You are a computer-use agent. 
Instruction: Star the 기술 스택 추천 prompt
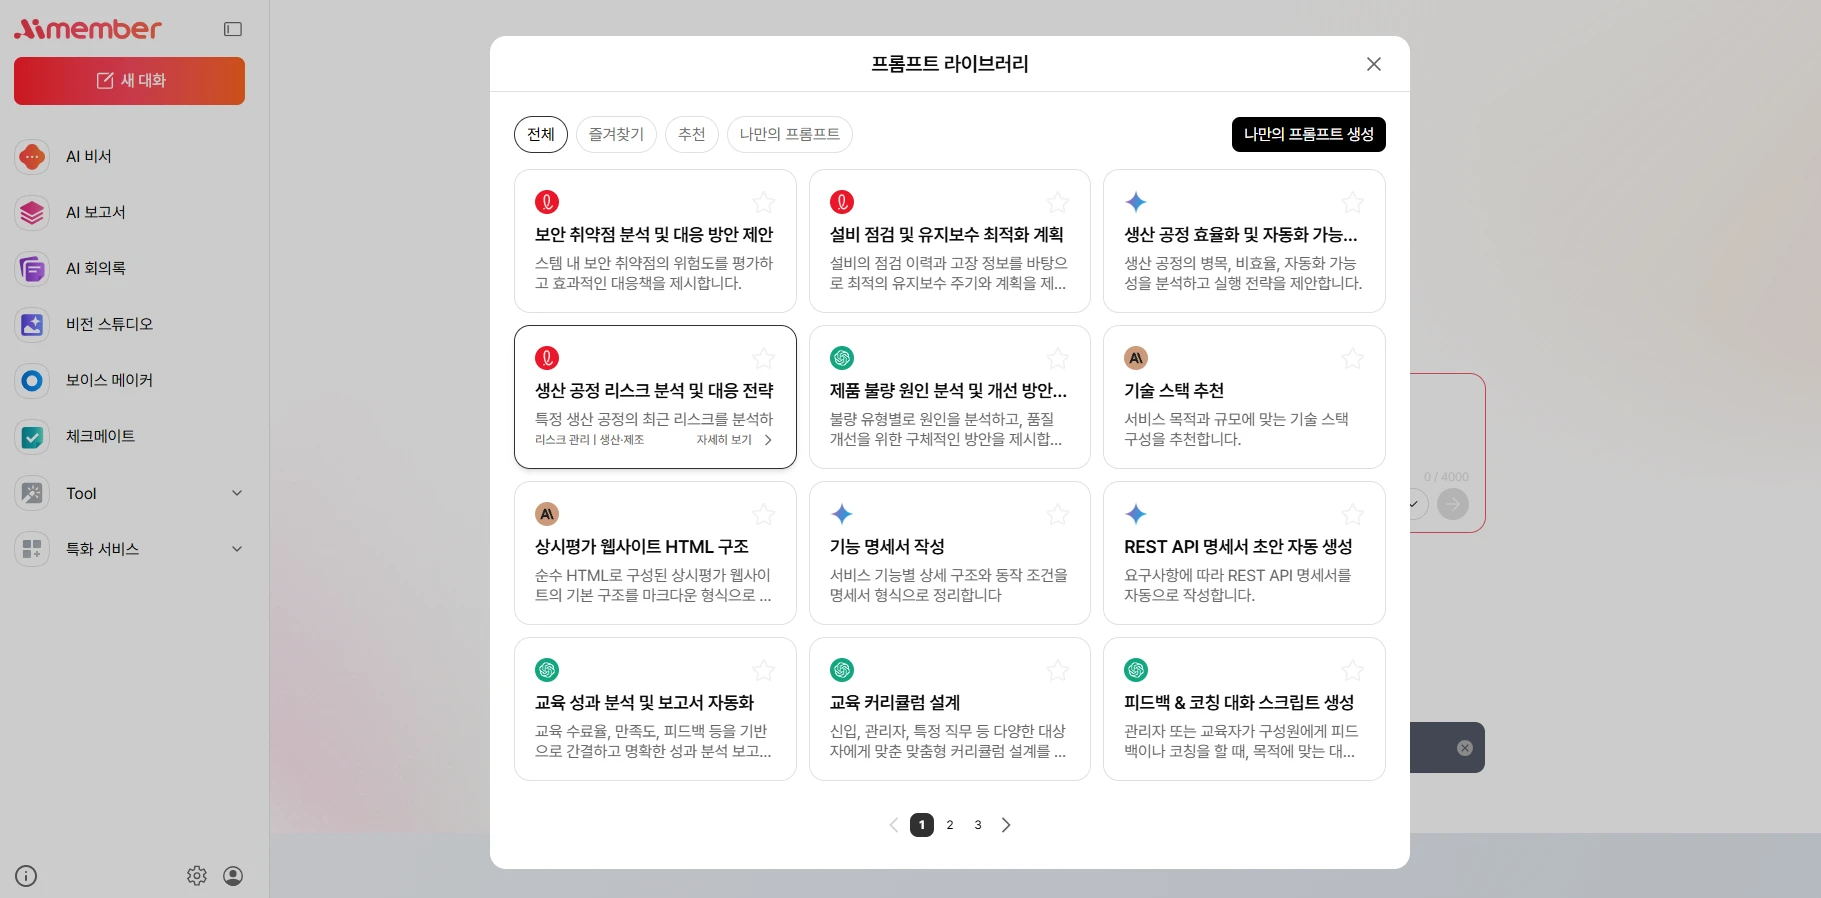coord(1352,359)
